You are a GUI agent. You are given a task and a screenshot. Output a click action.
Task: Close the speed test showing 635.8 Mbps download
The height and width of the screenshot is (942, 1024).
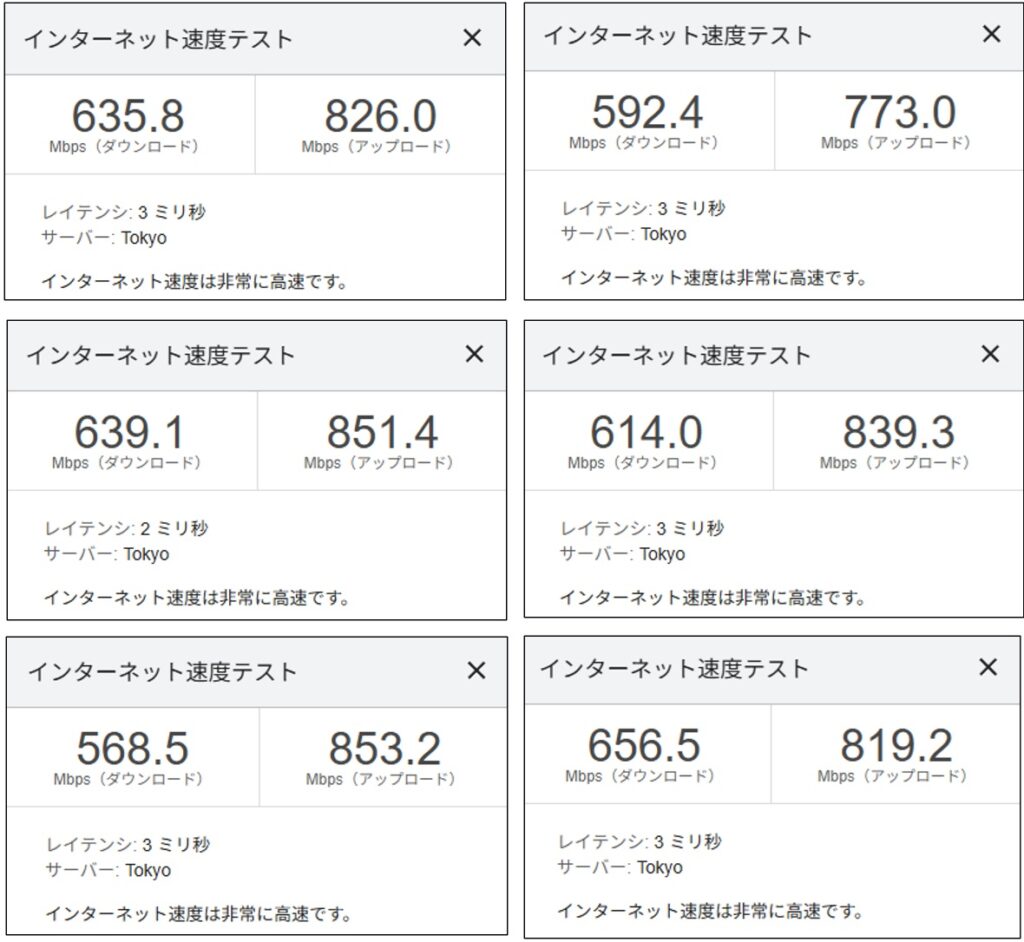coord(472,38)
